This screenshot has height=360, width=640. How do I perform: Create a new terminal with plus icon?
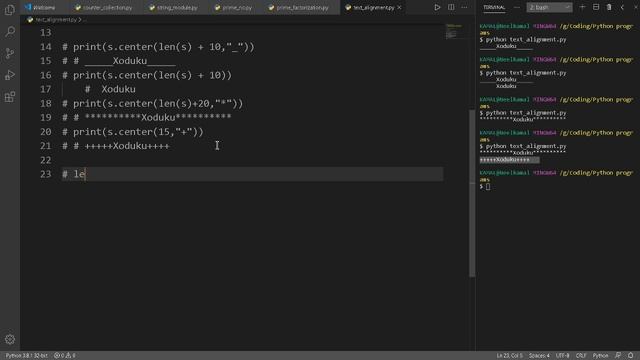tap(582, 7)
